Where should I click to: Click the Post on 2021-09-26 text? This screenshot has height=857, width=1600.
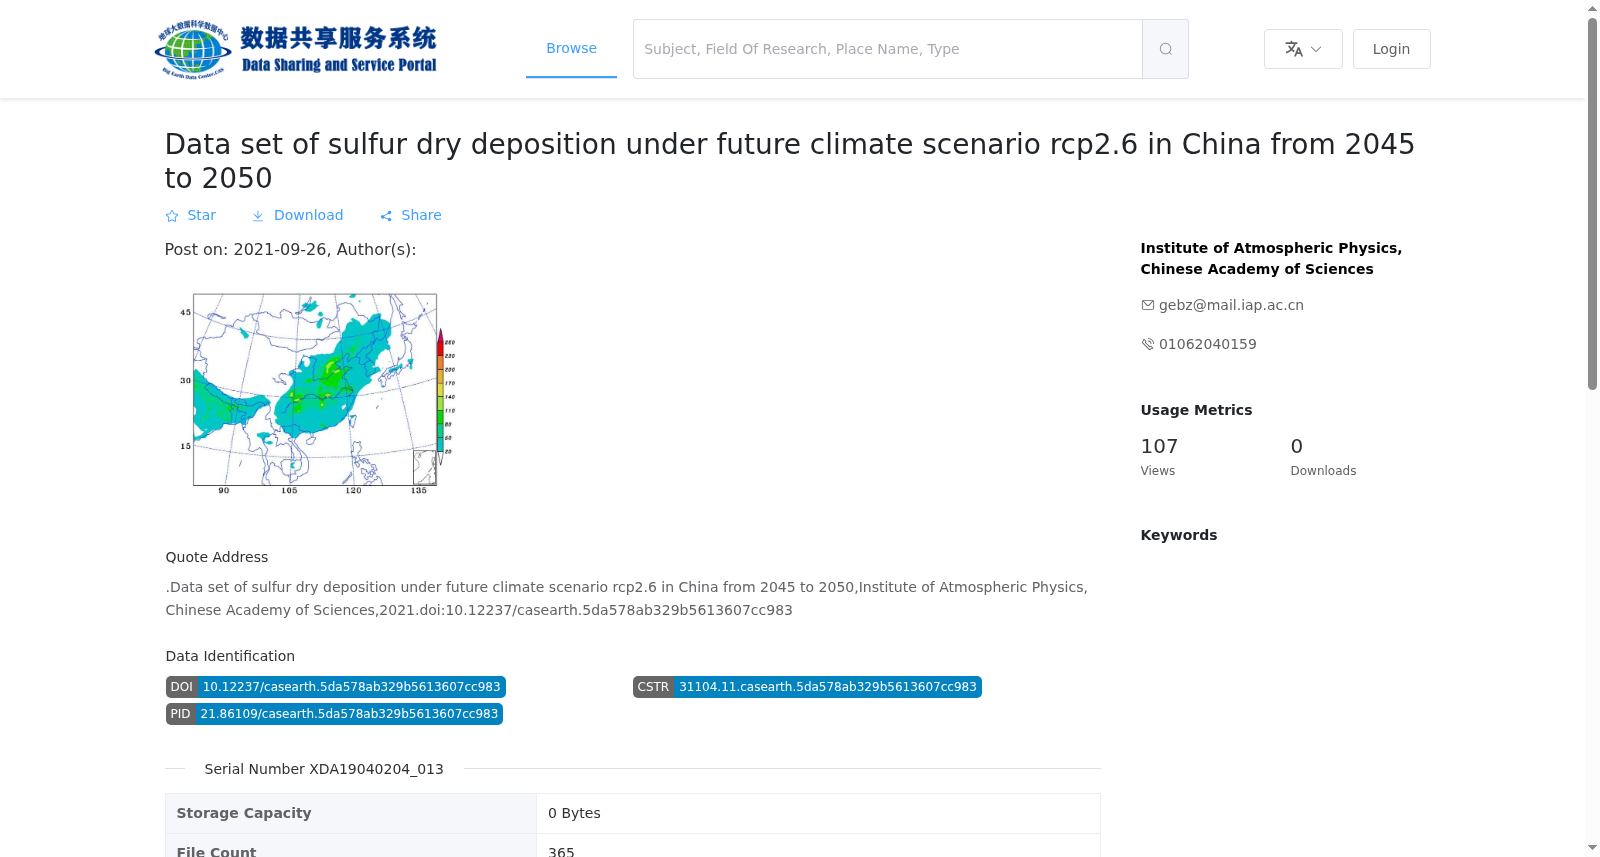tap(290, 250)
